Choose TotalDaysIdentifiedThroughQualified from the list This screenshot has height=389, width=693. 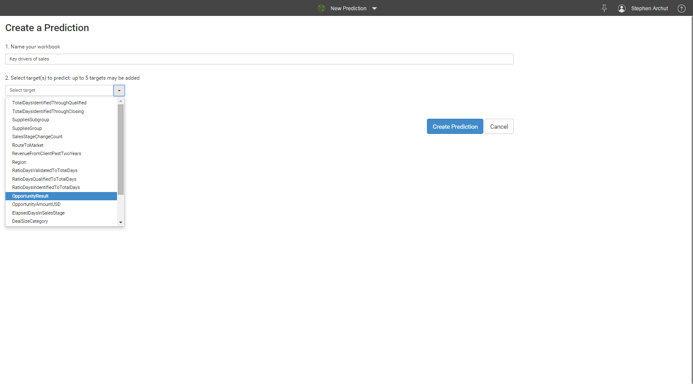pos(61,103)
